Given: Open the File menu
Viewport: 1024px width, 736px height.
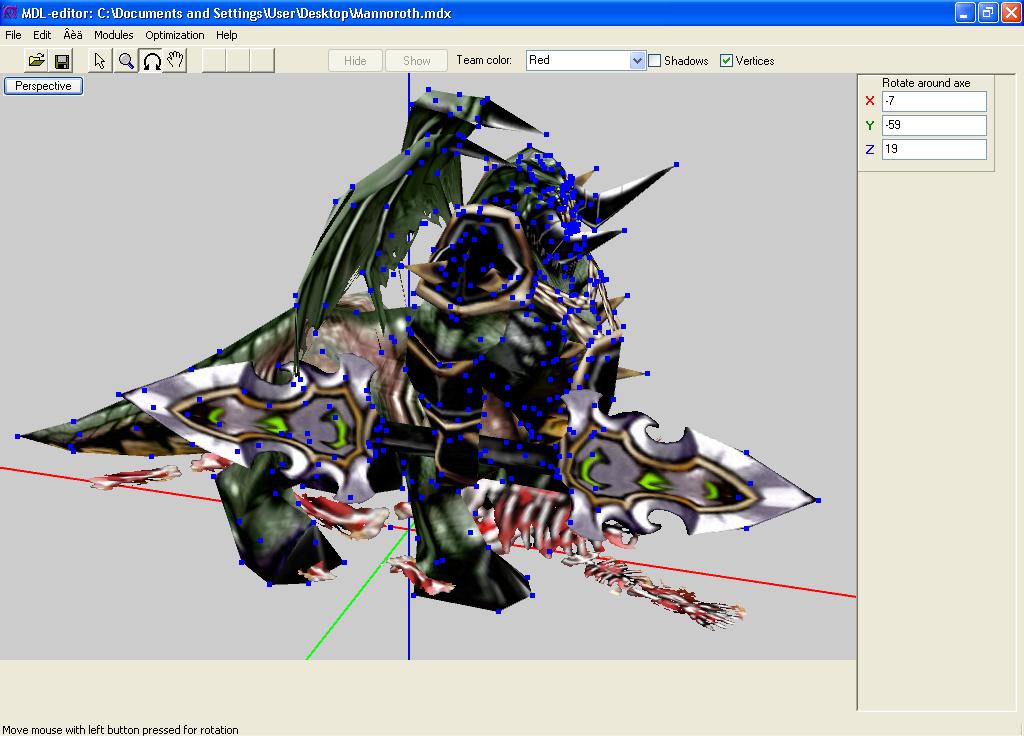Looking at the screenshot, I should coord(13,35).
